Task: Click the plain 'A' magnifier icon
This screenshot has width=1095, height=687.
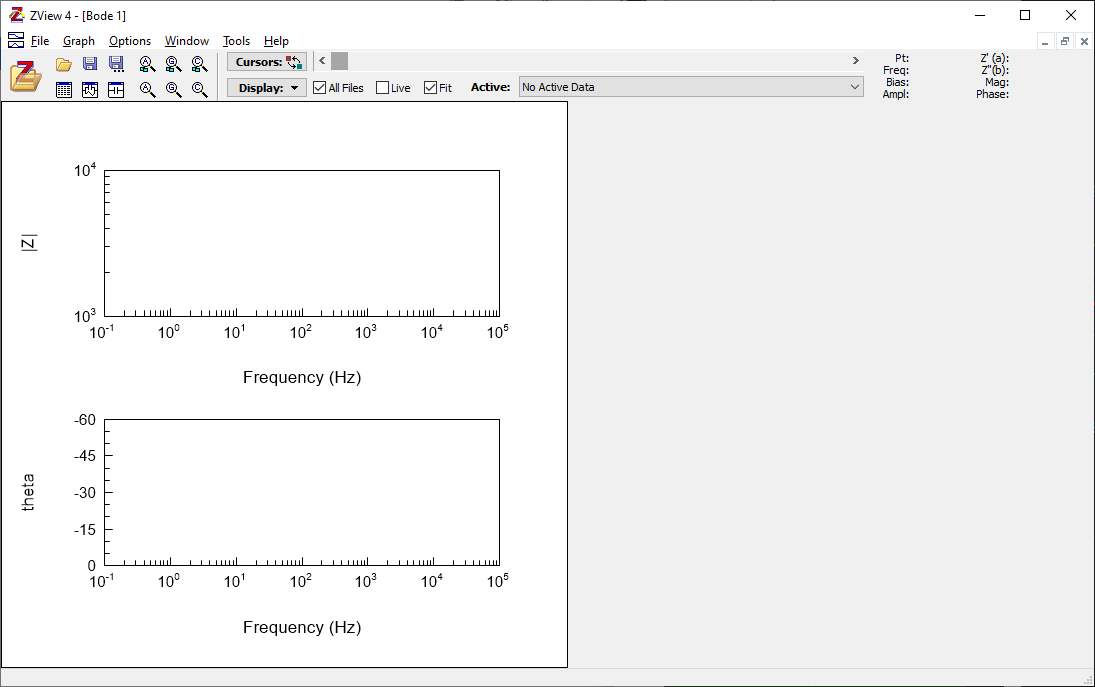Action: (x=147, y=89)
